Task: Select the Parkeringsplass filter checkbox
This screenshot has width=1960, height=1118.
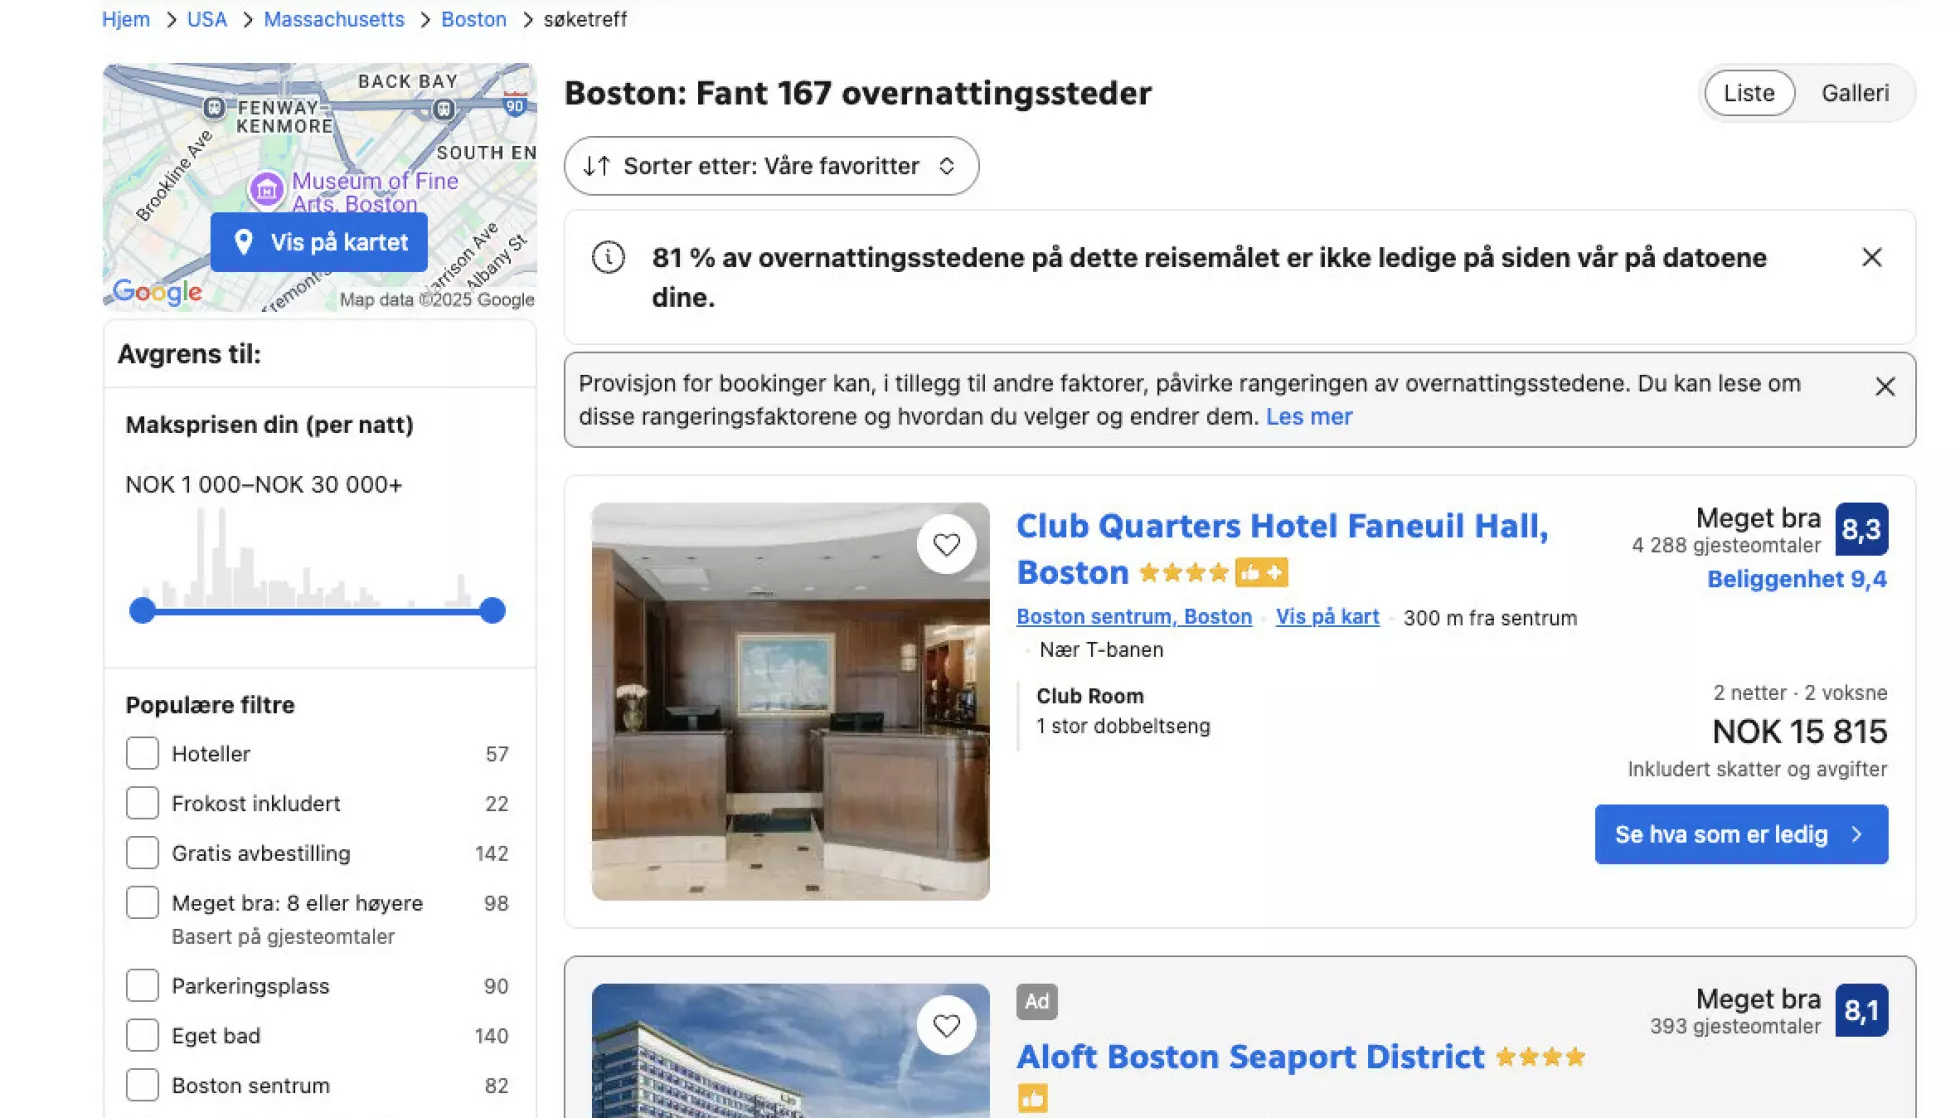Action: (x=142, y=986)
